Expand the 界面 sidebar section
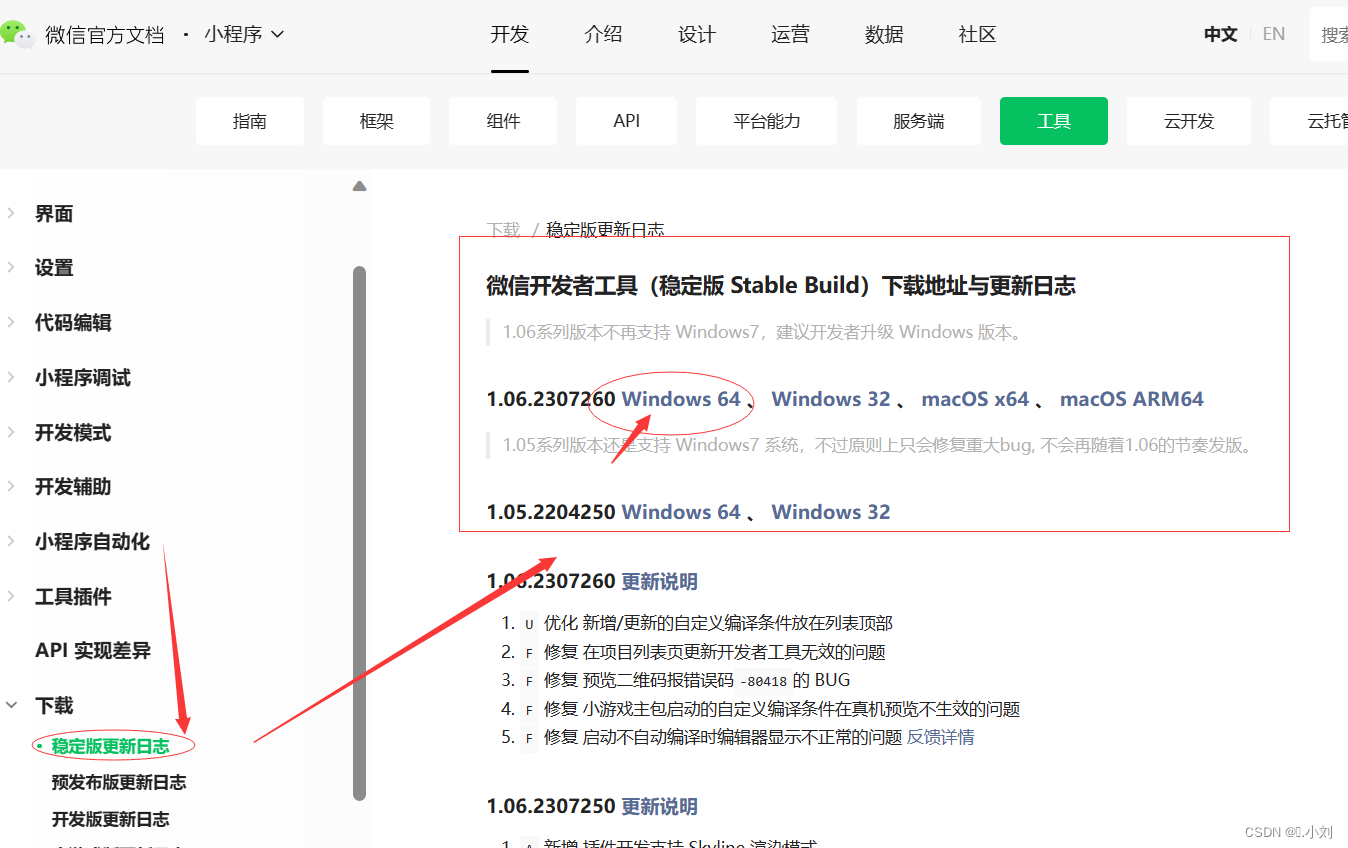The height and width of the screenshot is (848, 1348). pos(54,213)
